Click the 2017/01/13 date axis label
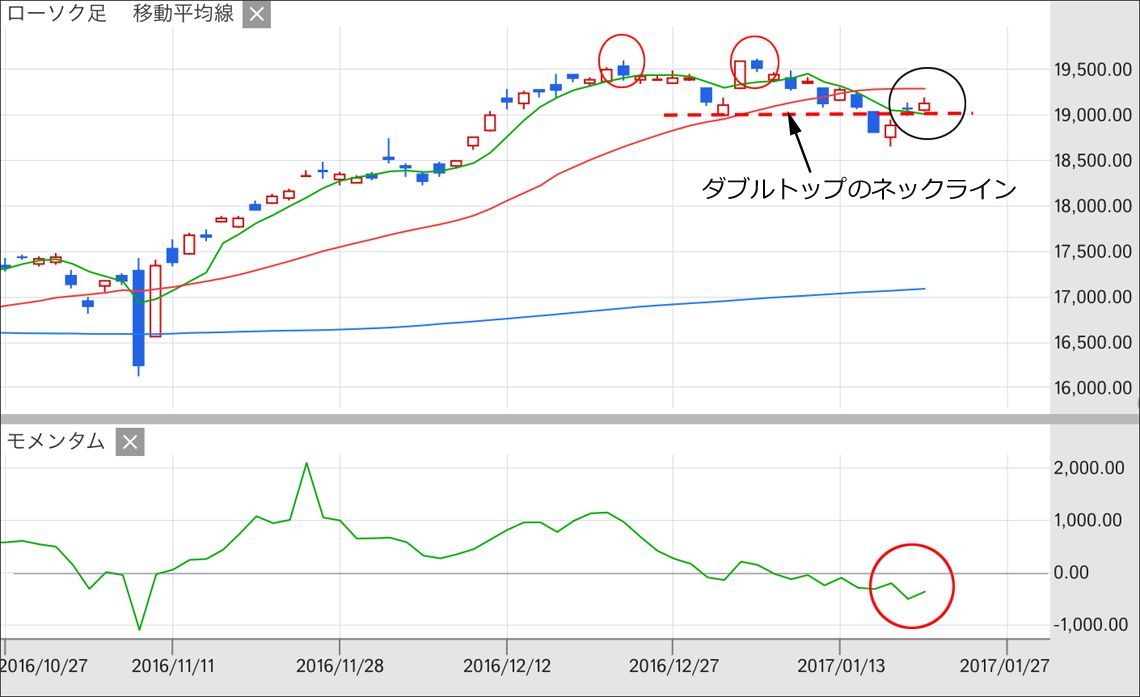Image resolution: width=1140 pixels, height=697 pixels. pos(840,665)
